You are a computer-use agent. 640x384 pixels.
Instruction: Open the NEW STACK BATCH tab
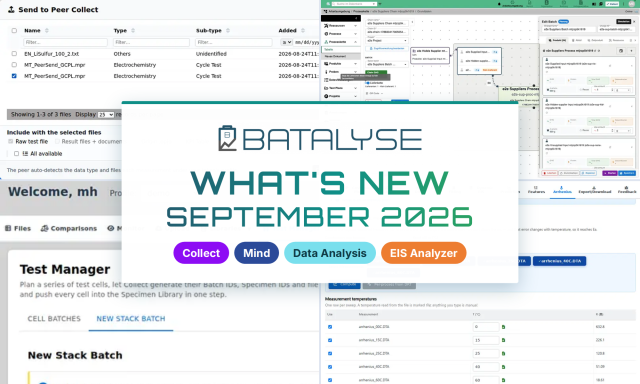(131, 319)
